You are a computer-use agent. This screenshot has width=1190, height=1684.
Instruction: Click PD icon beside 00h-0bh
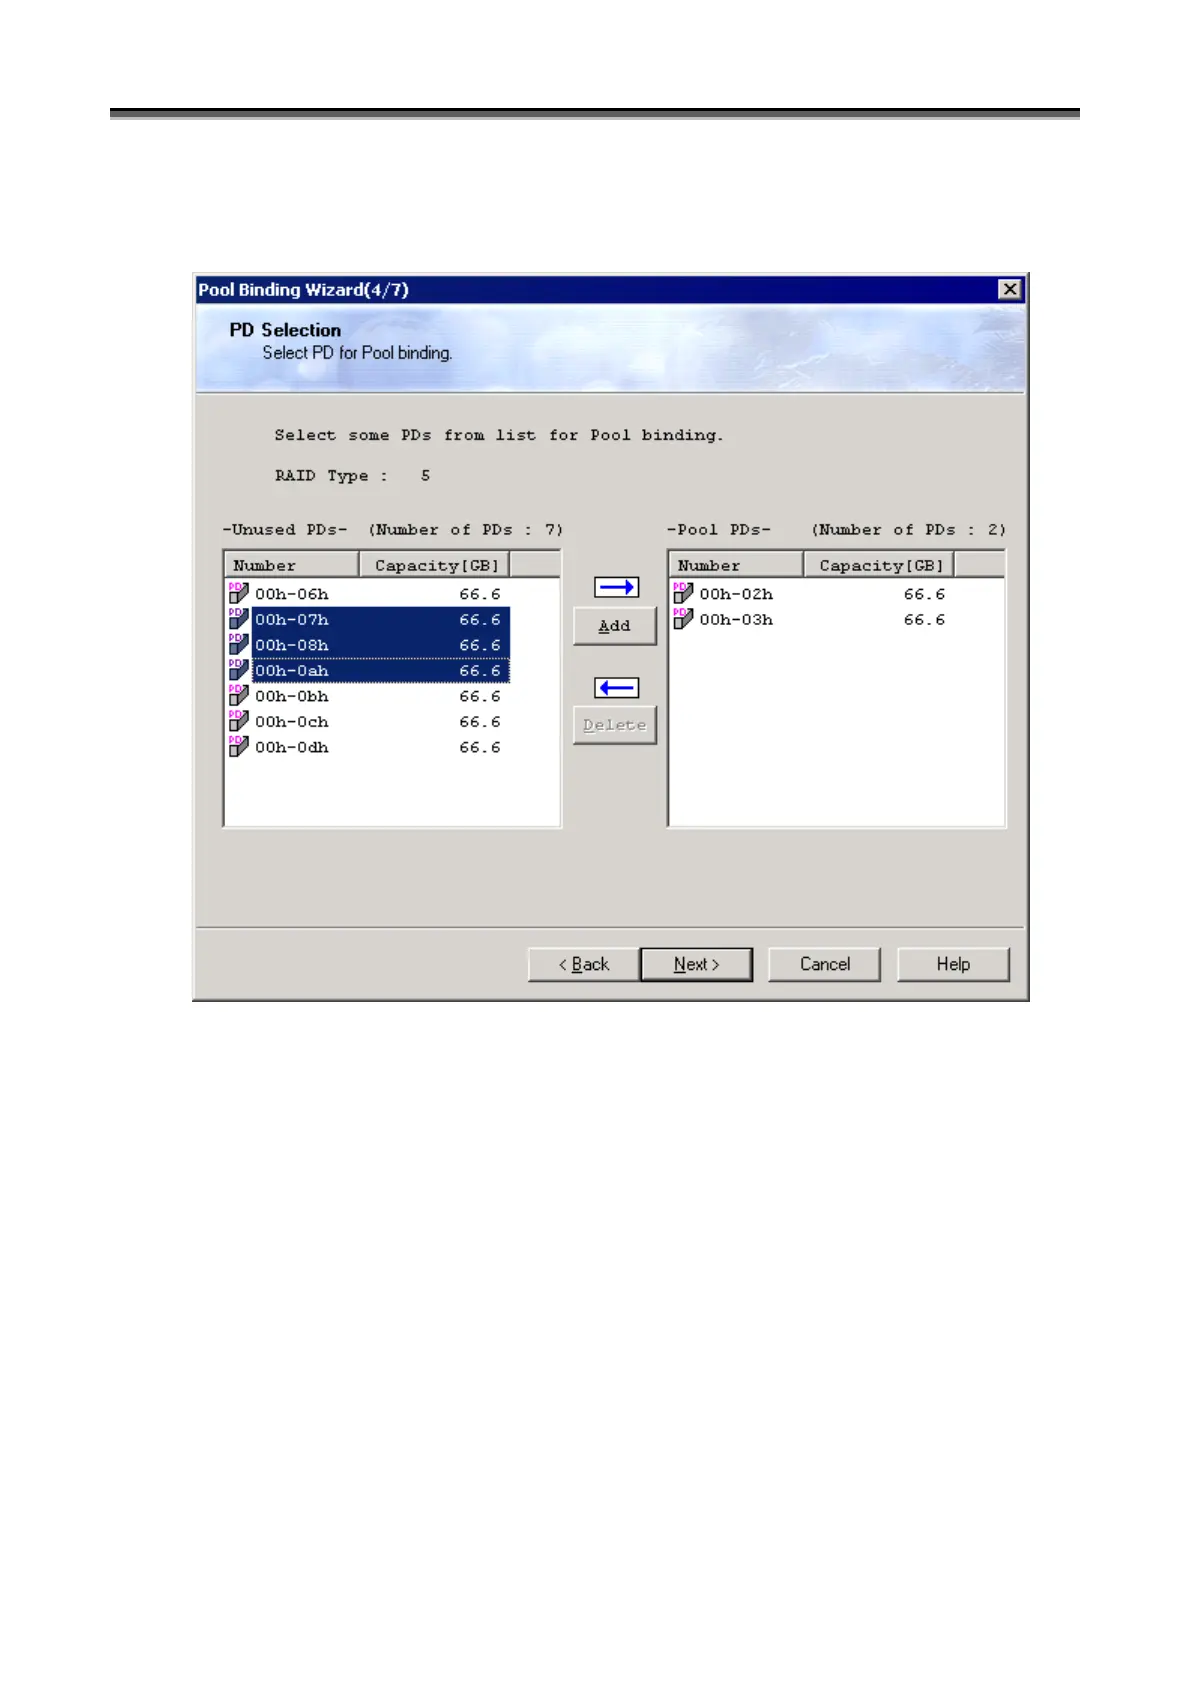[238, 695]
